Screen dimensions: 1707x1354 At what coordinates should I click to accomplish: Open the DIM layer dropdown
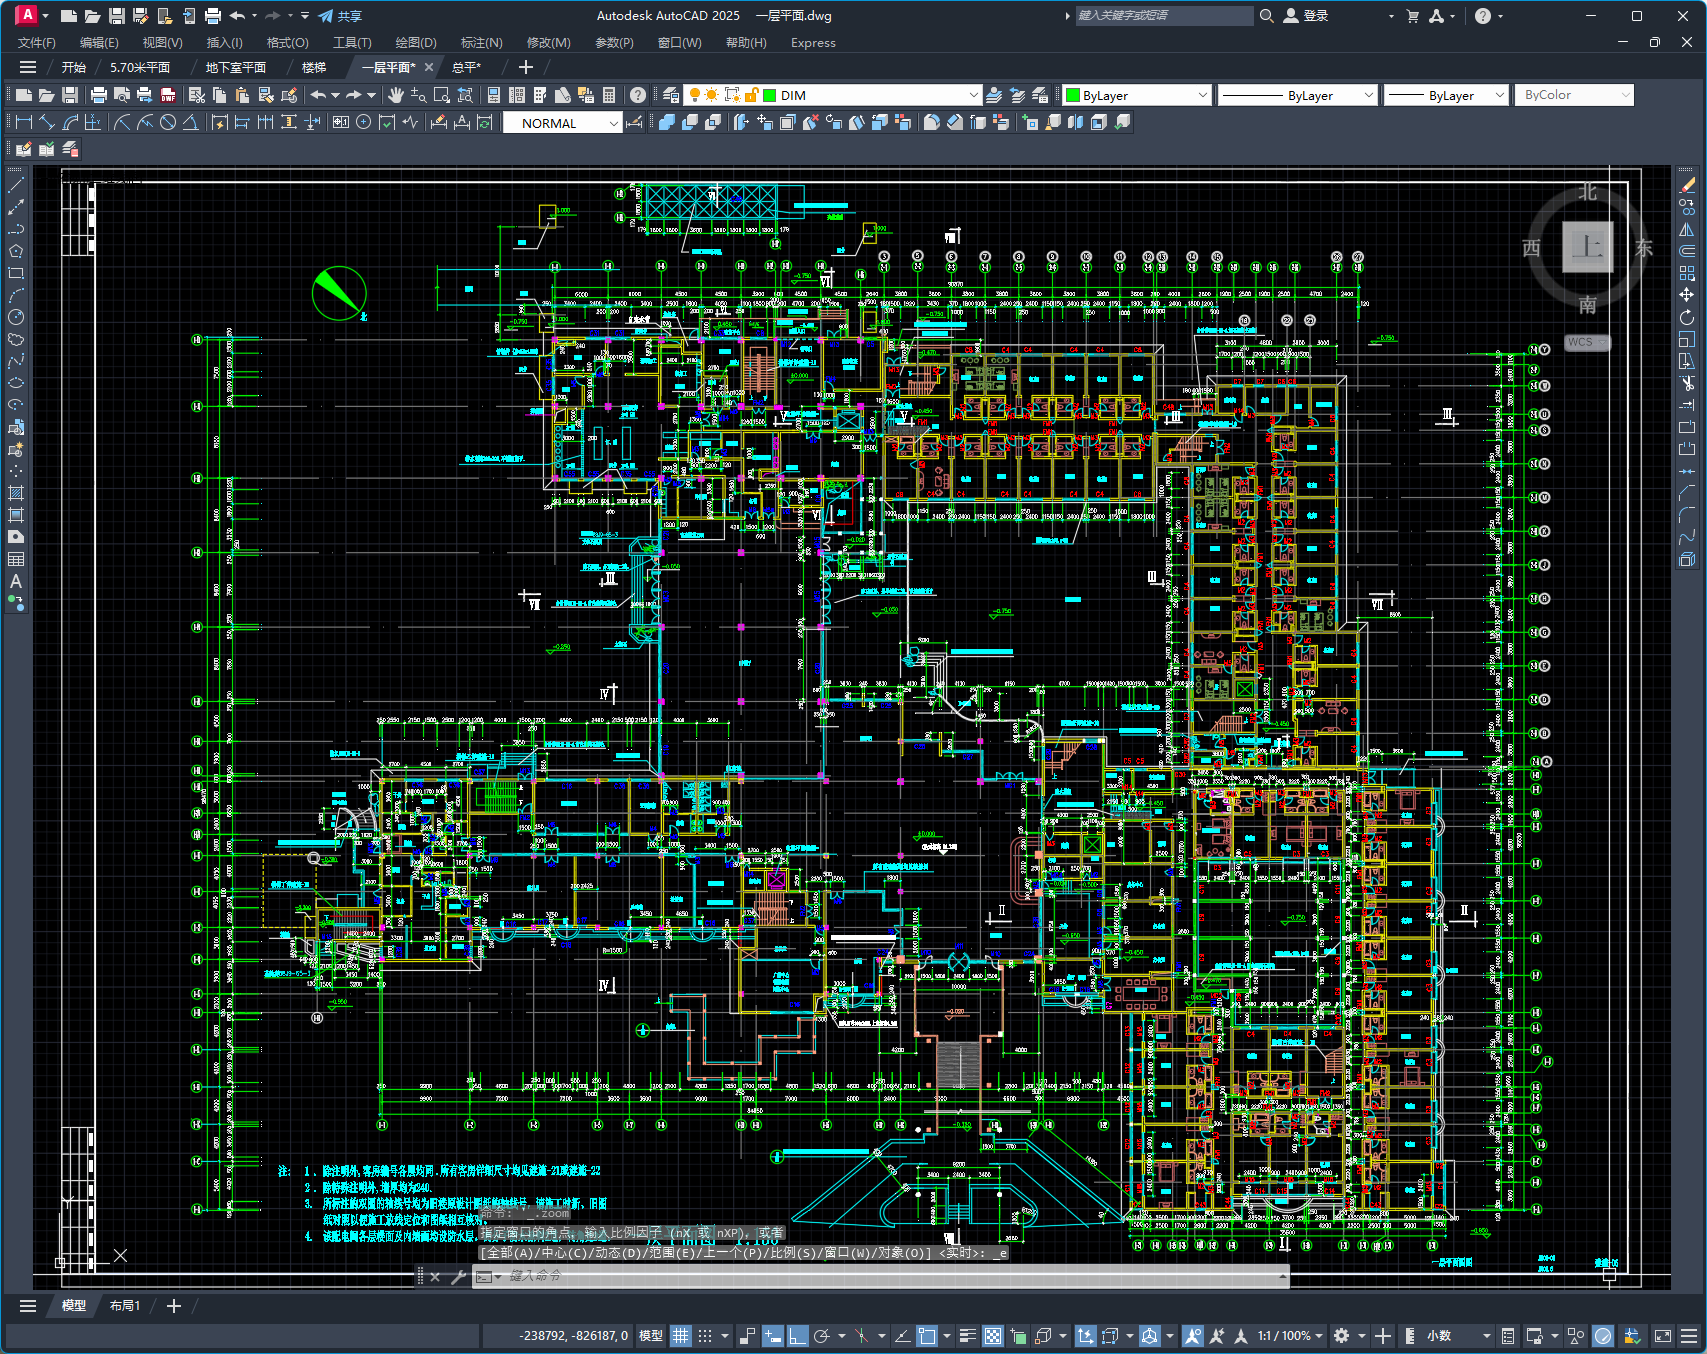point(974,95)
